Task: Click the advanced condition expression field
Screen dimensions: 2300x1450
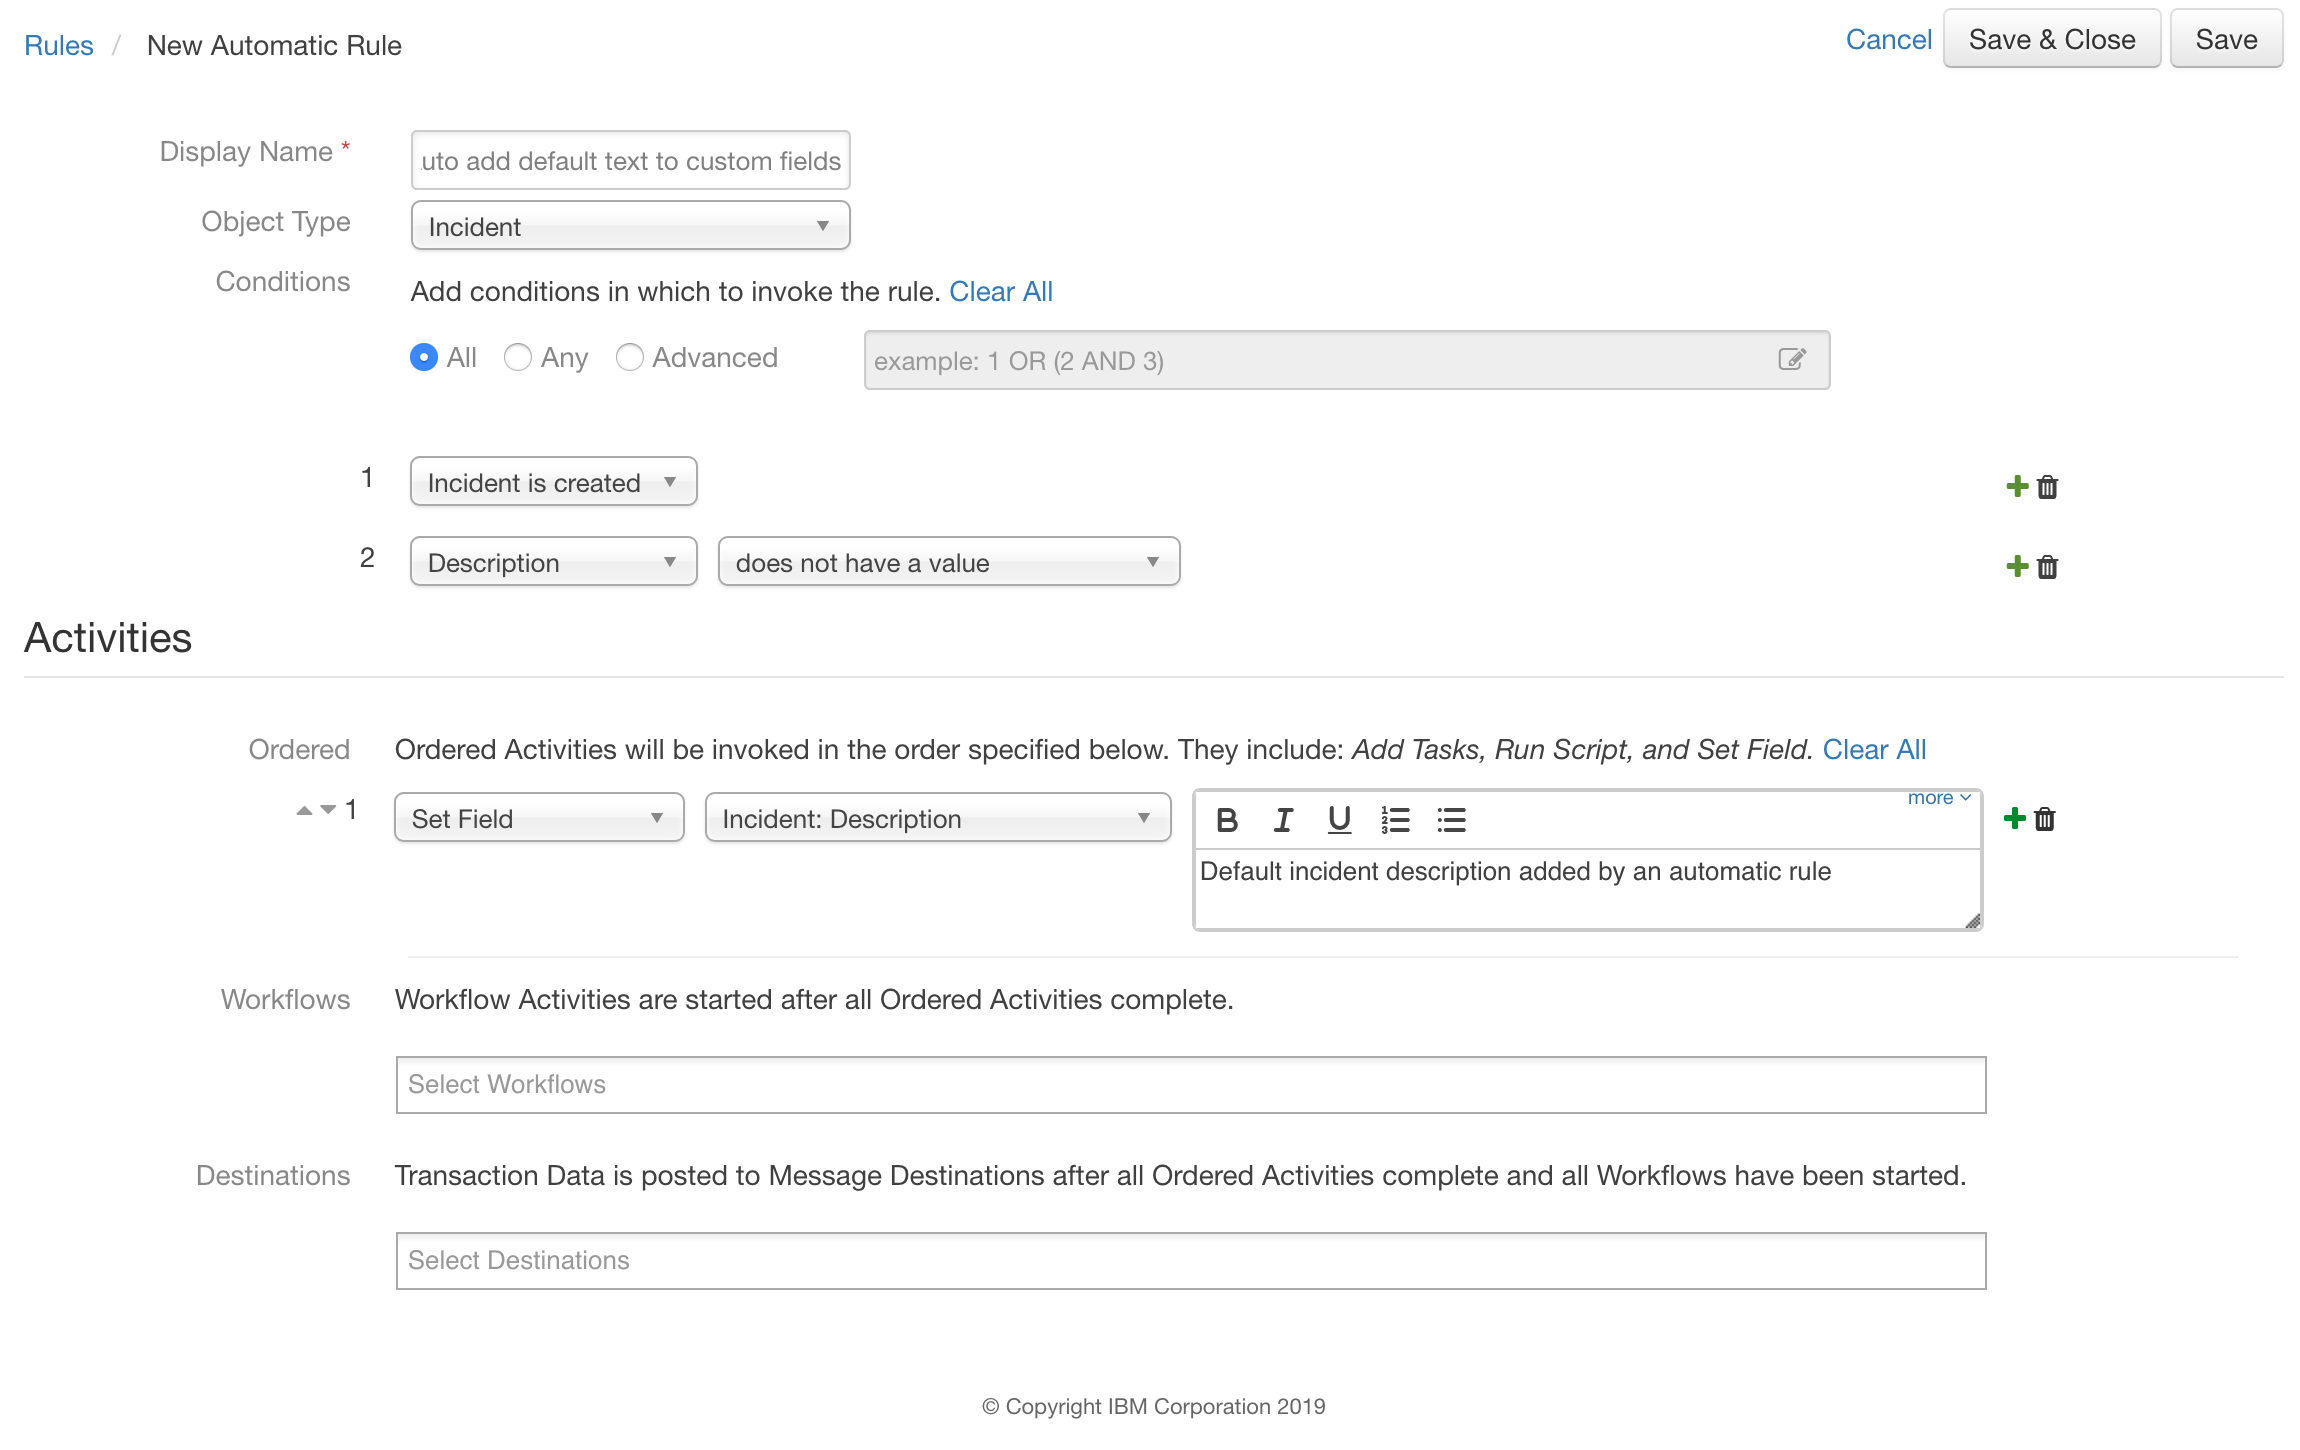Action: click(1347, 360)
